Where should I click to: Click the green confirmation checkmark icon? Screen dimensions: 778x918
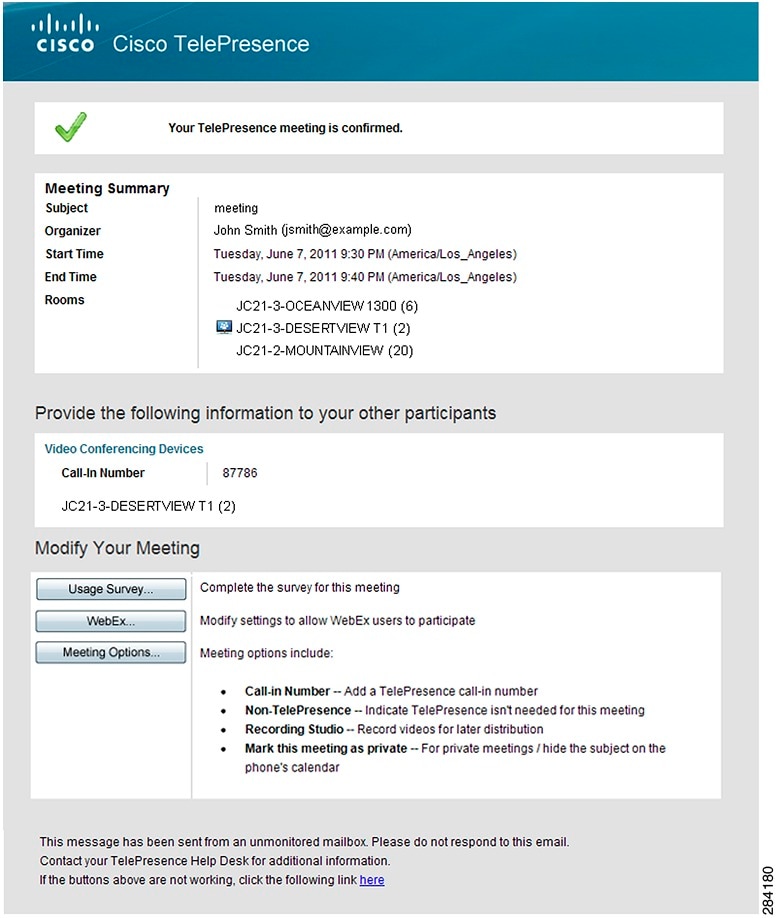[70, 127]
